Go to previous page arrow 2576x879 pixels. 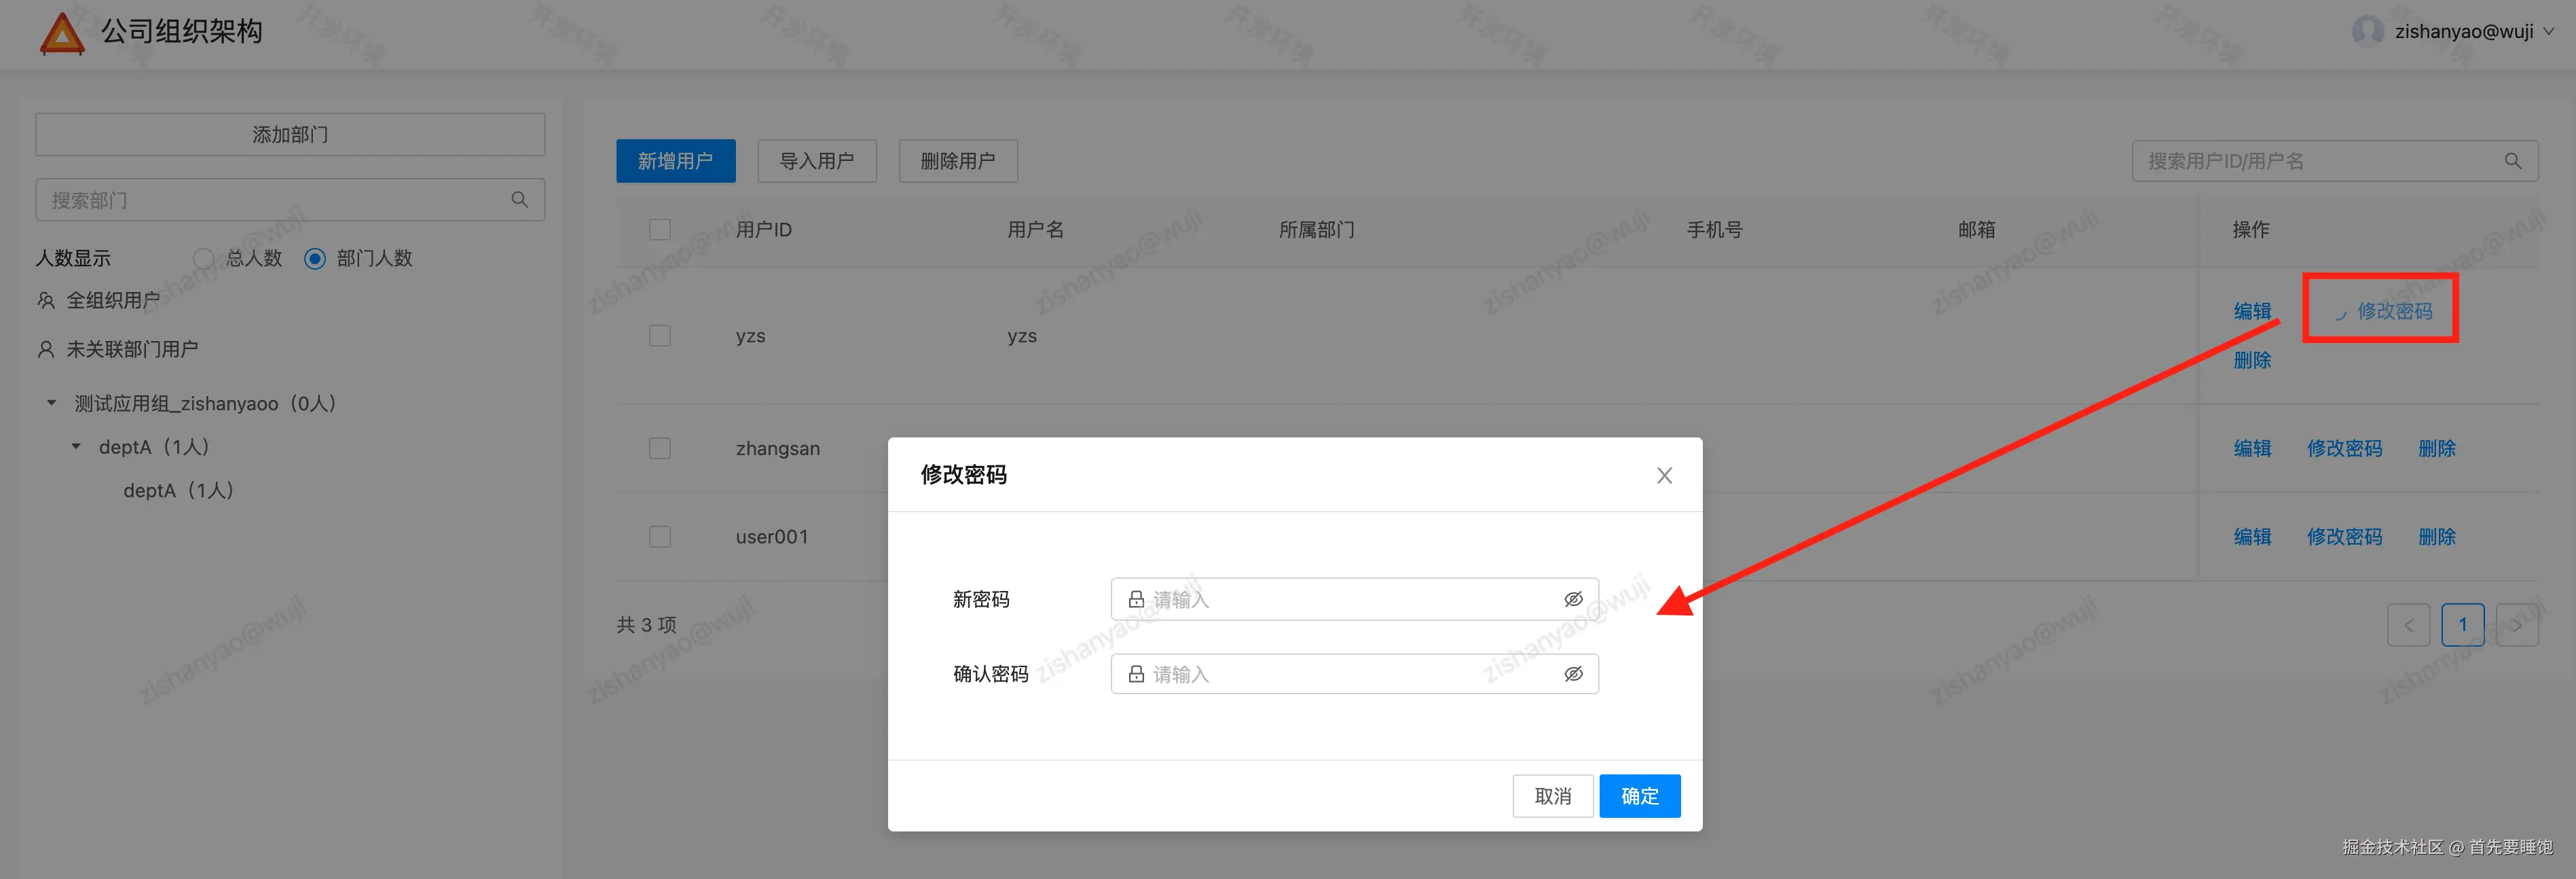[x=2408, y=625]
